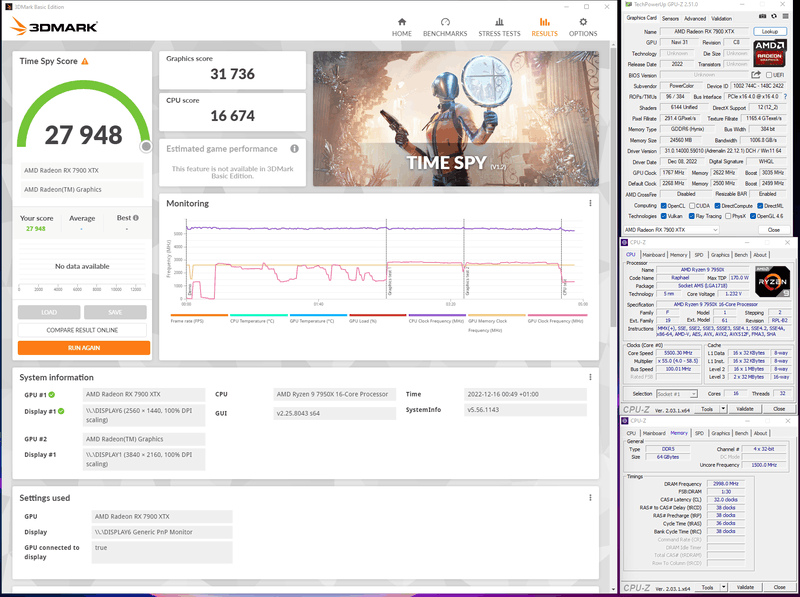Open the Socket #1 Selection dropdown

(677, 394)
